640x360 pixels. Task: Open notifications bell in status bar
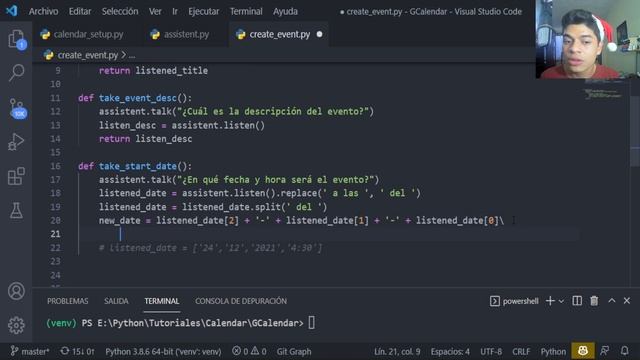pos(624,351)
